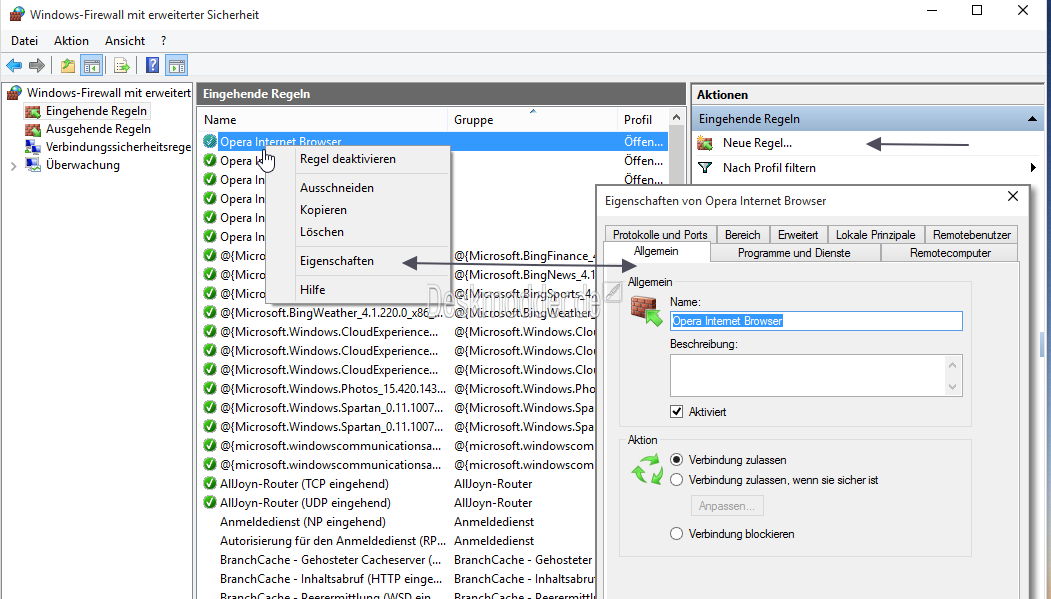Select the Verbindung zulassen radio button
The height and width of the screenshot is (599, 1051).
tap(676, 460)
